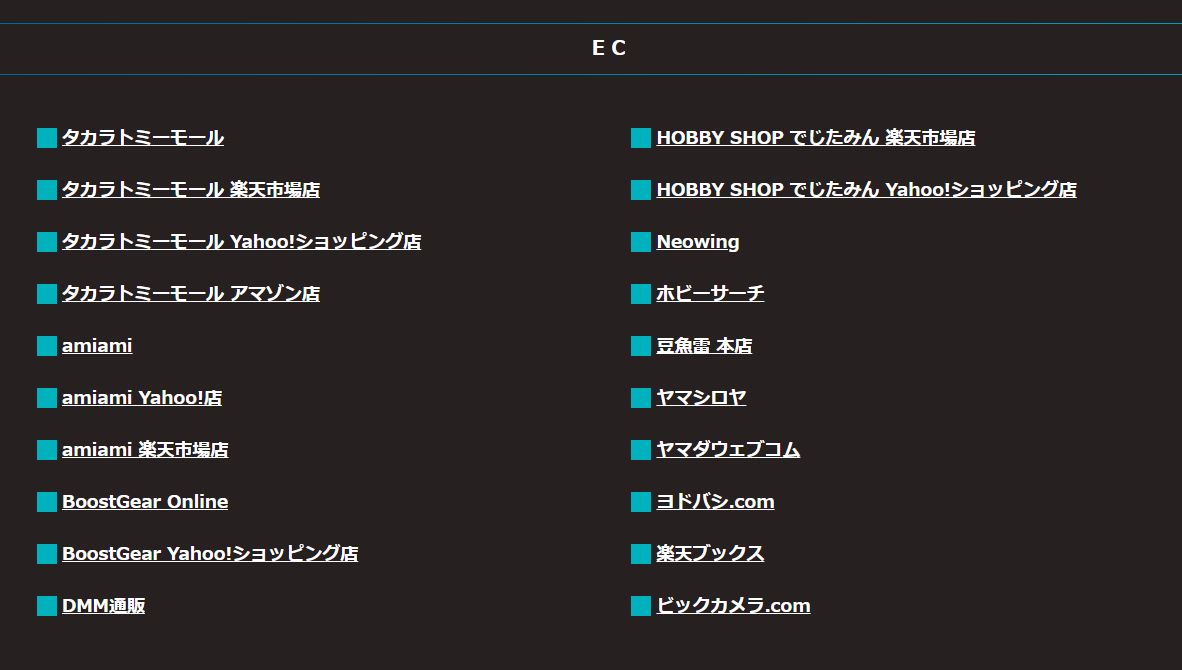The image size is (1182, 670).
Task: Open HOBBY SHOP でじたみん 楽天市場店
Action: click(816, 138)
